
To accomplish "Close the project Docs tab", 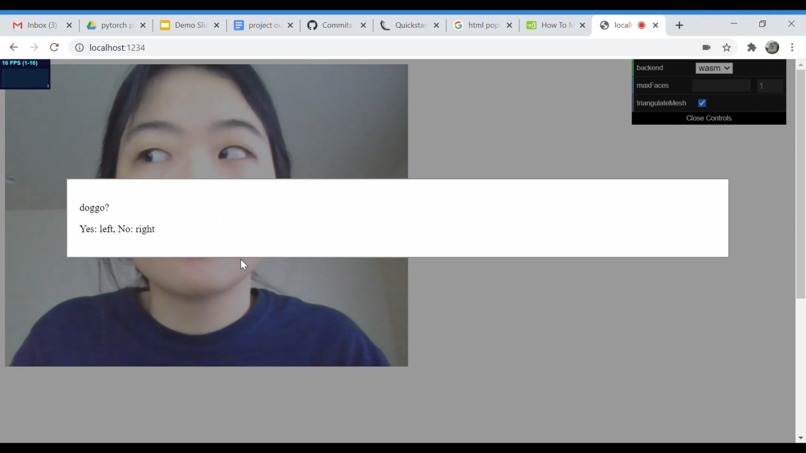I will [x=290, y=25].
